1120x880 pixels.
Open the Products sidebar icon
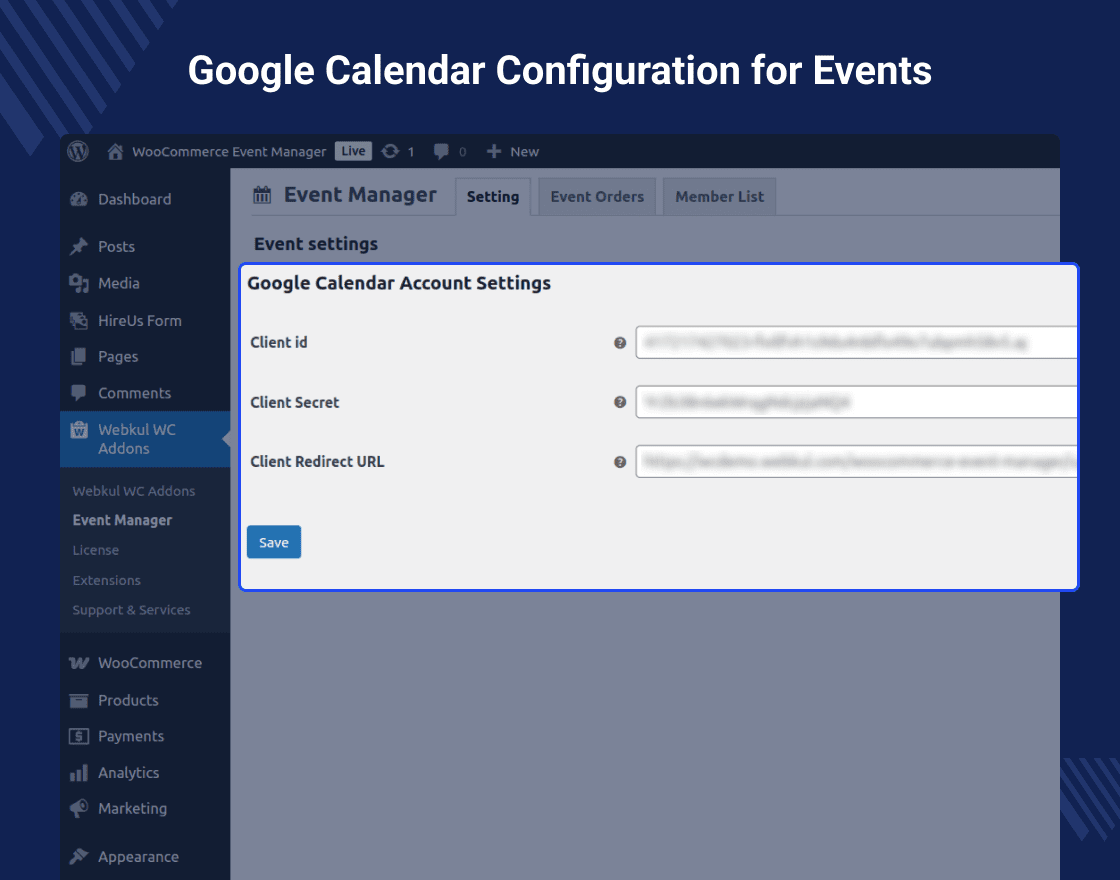pyautogui.click(x=78, y=700)
